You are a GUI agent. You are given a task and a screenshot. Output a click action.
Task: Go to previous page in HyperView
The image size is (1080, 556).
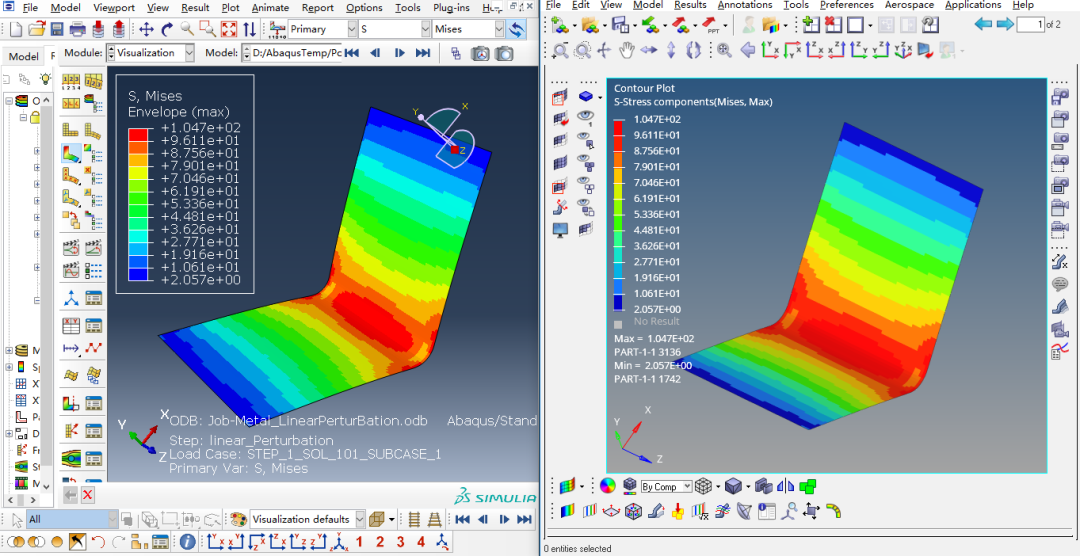(x=984, y=25)
